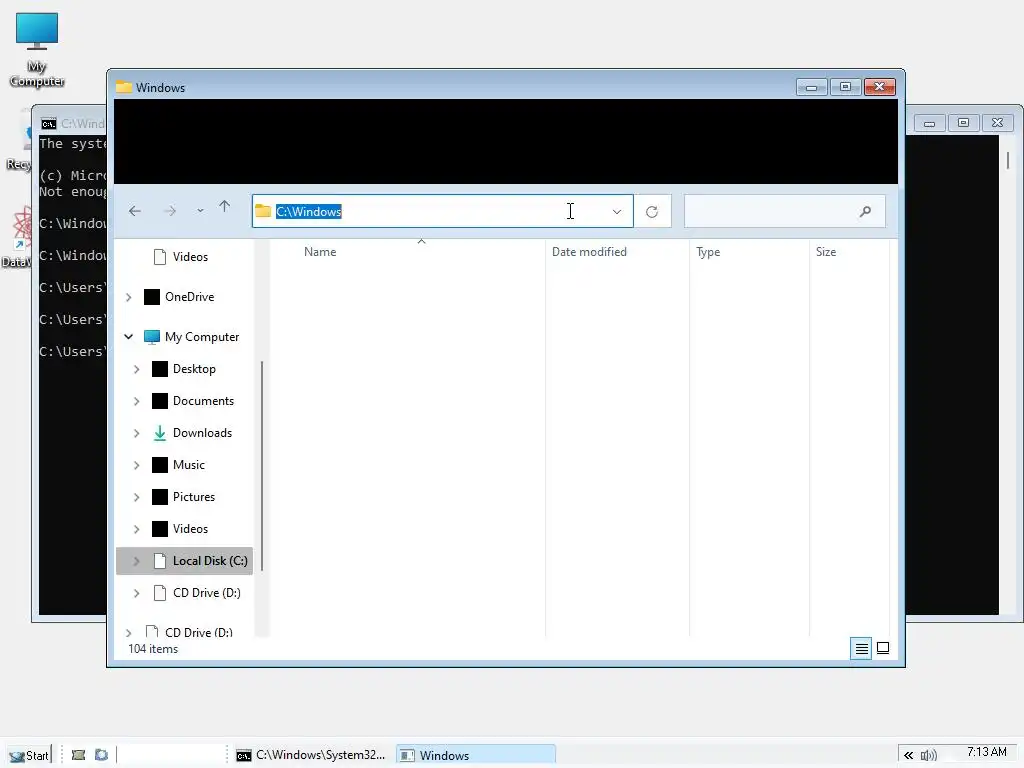The height and width of the screenshot is (768, 1024).
Task: Click the second quick launch icon
Action: 101,755
